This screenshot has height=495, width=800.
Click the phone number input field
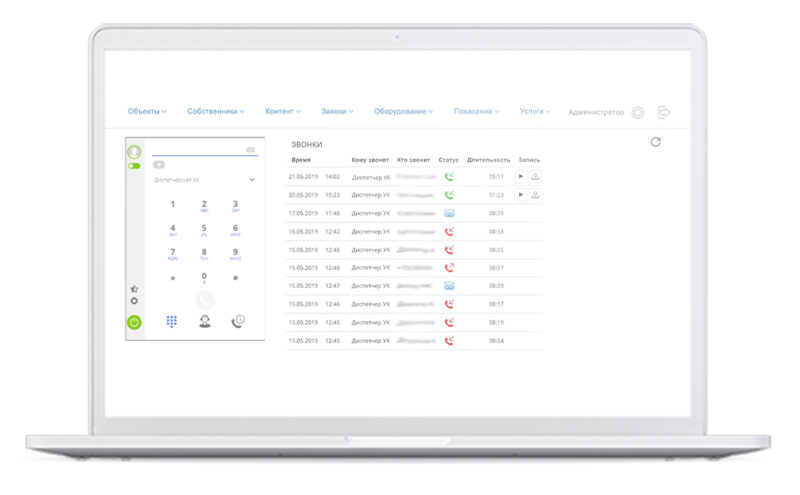tap(197, 150)
